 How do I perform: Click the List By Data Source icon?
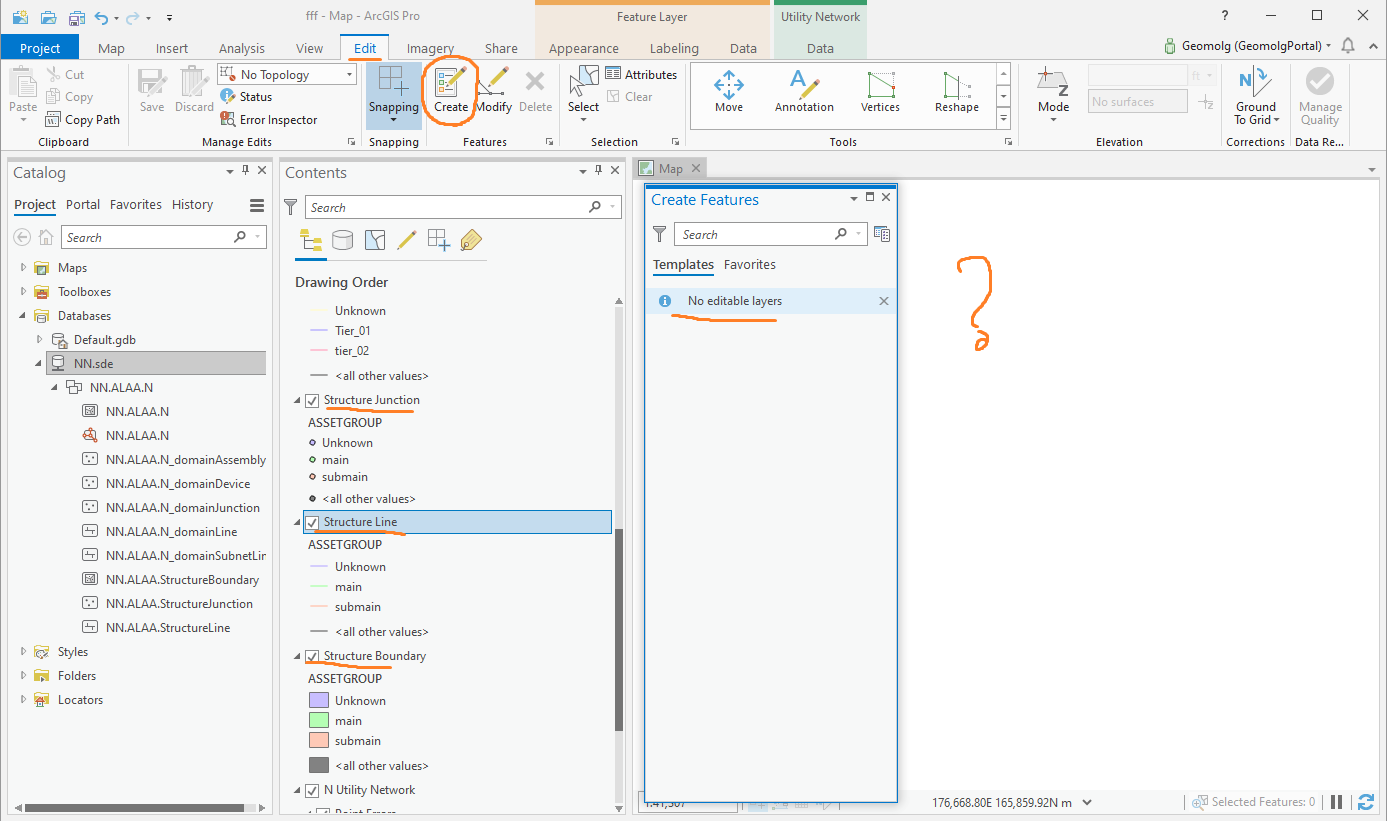(343, 240)
